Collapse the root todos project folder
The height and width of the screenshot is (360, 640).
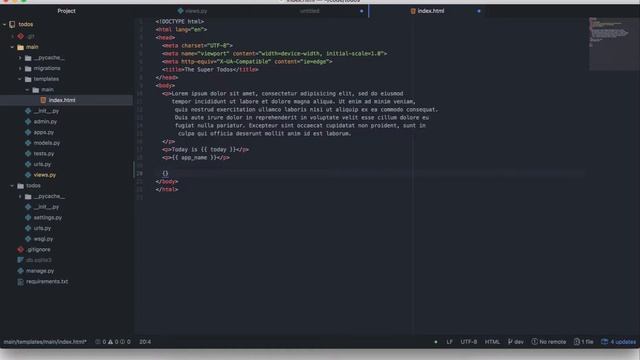coord(4,24)
